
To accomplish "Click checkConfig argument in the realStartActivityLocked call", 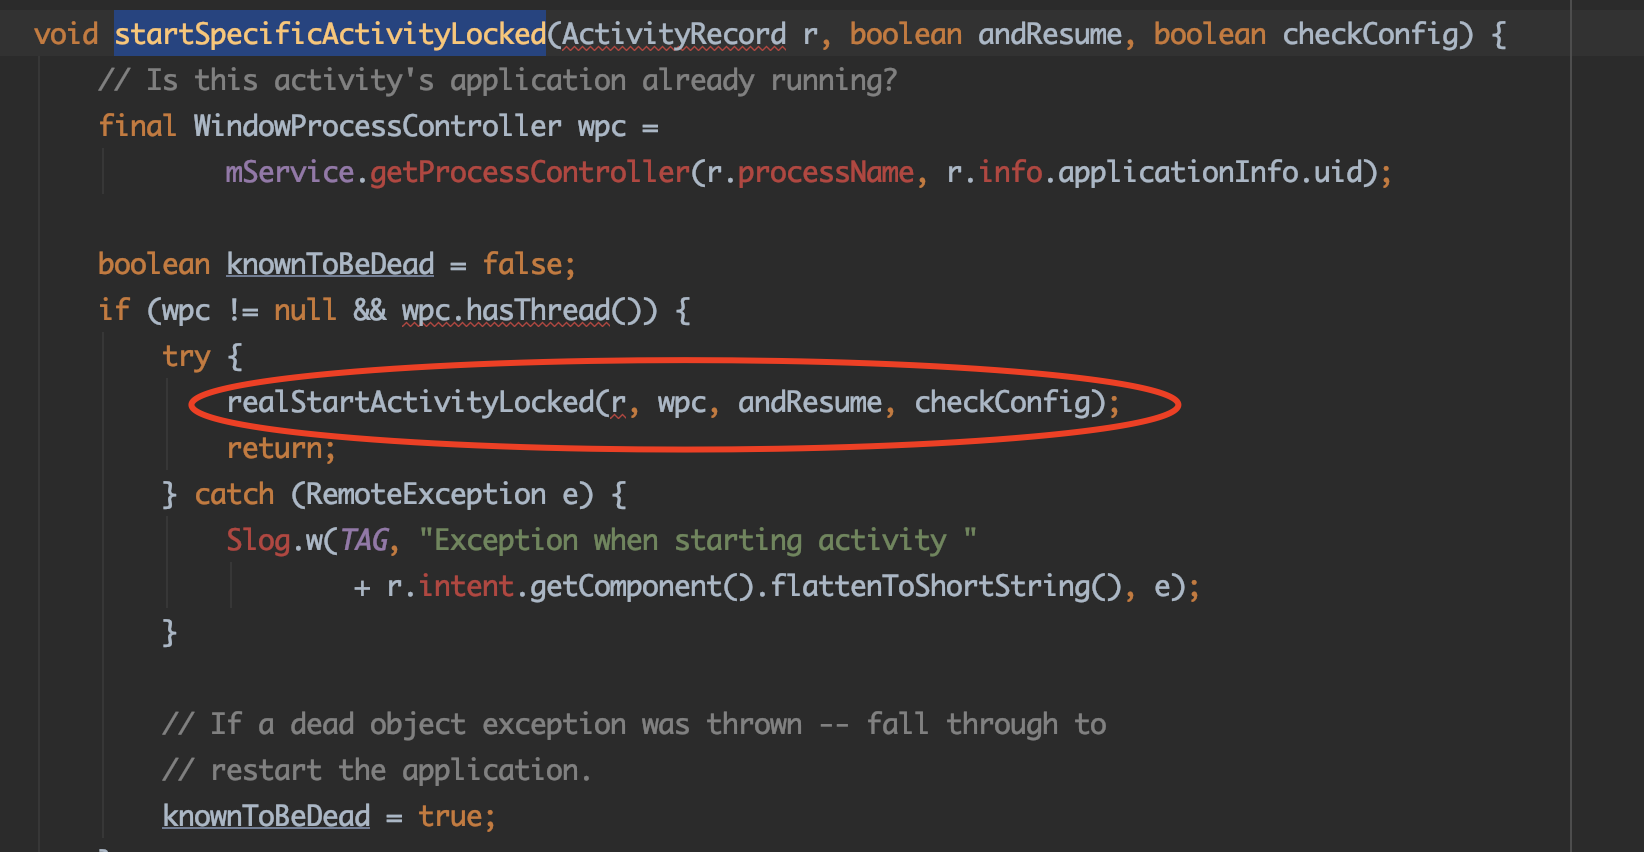I will click(1003, 402).
